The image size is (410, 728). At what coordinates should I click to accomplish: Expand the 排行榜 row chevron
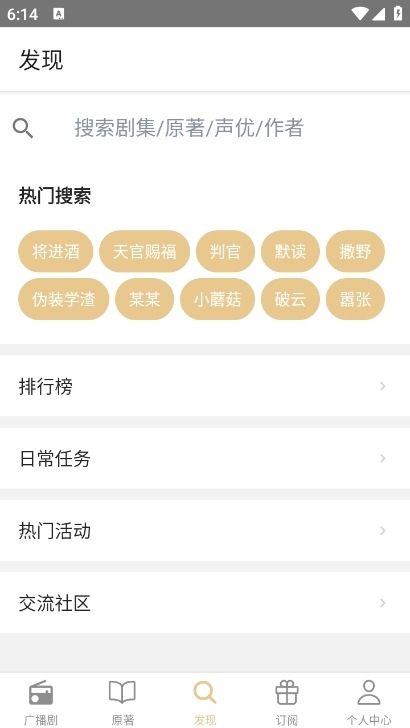383,386
